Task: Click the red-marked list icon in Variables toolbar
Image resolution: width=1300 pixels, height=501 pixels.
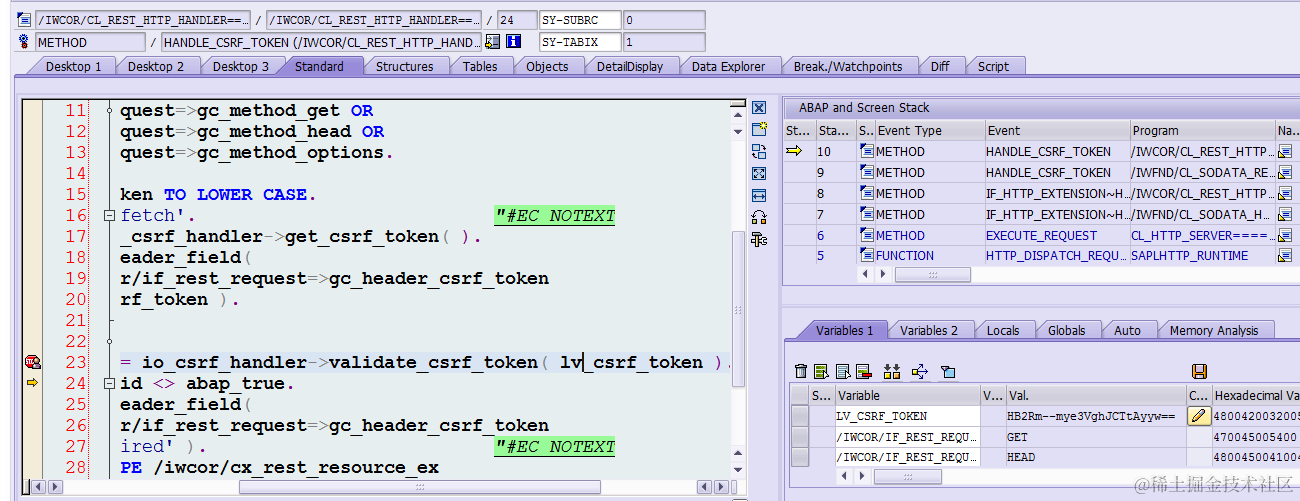Action: 864,371
